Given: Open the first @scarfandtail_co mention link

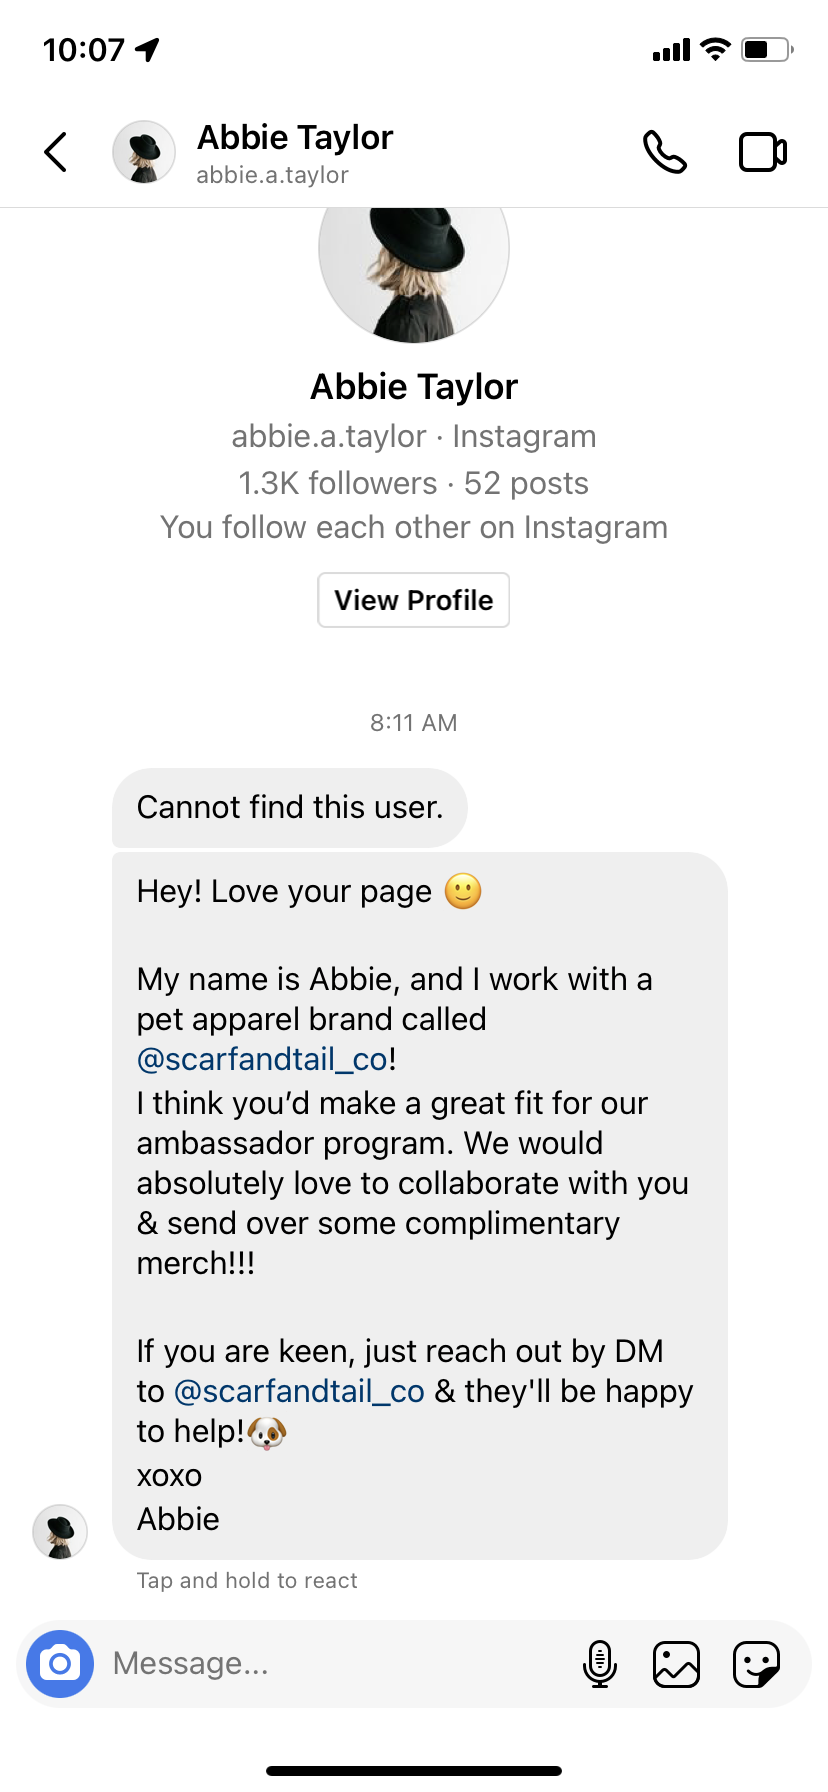Looking at the screenshot, I should tap(262, 1059).
